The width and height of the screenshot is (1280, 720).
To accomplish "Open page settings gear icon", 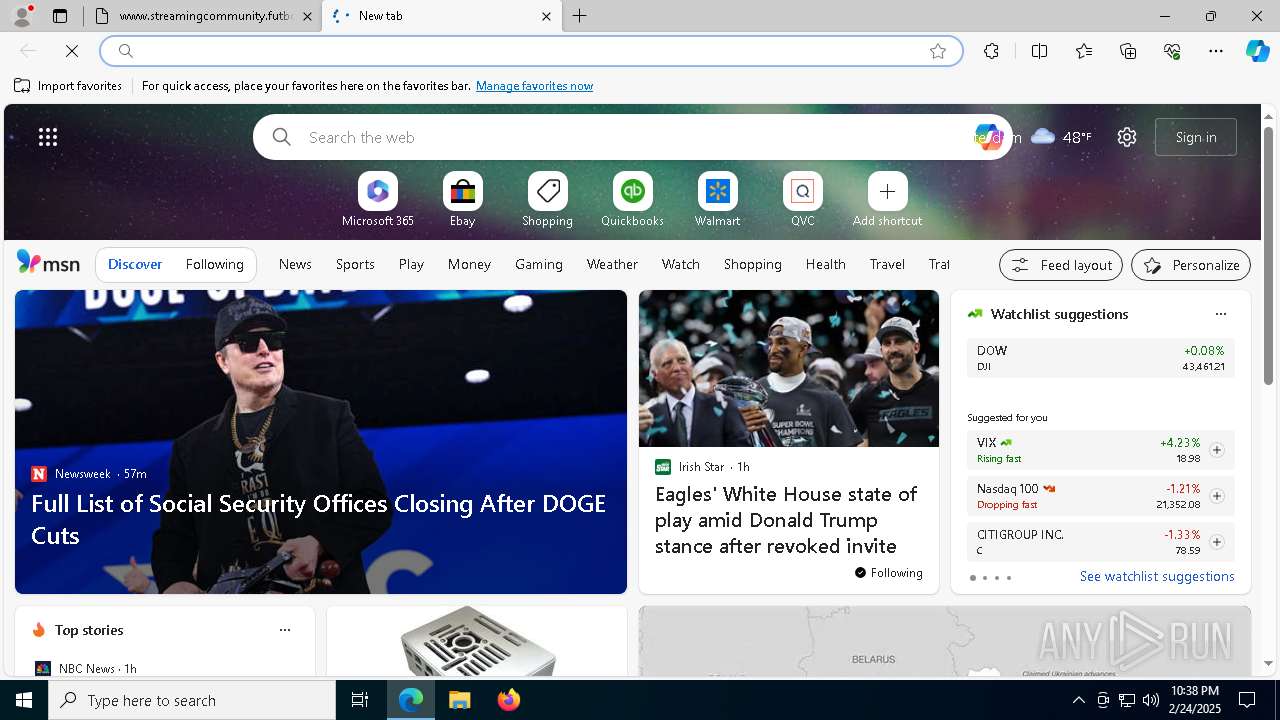I will (1127, 137).
